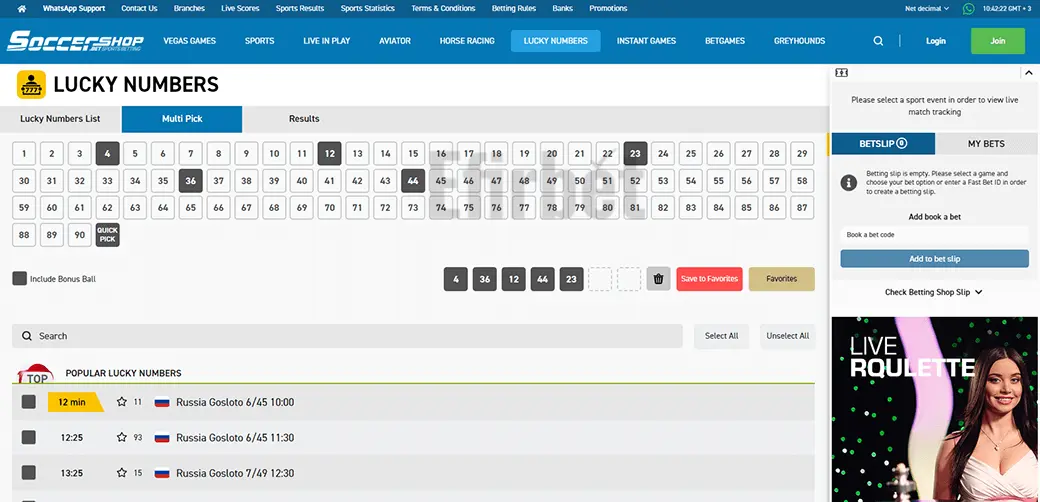Deselect number 4 in the grid
1040x502 pixels.
(107, 153)
